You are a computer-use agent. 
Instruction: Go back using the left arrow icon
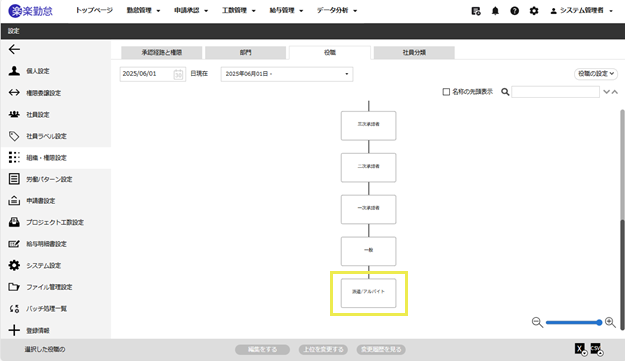click(14, 49)
